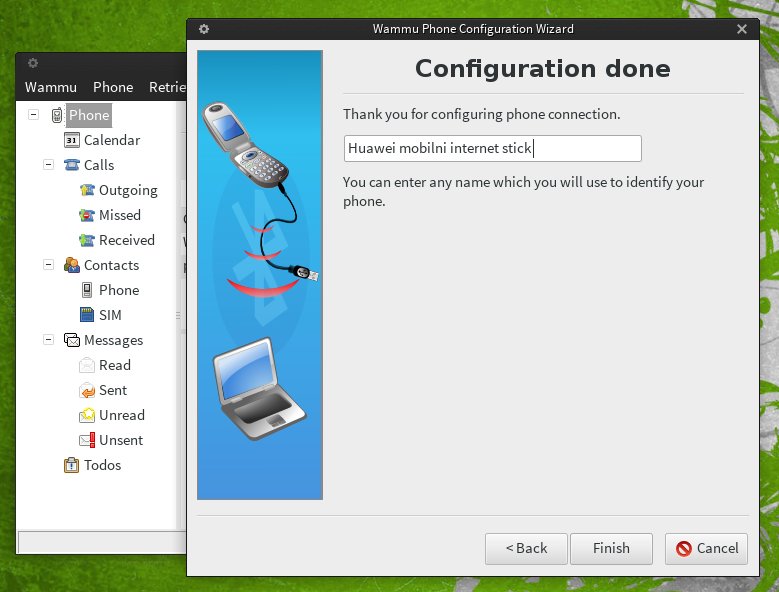Image resolution: width=779 pixels, height=592 pixels.
Task: Click the Outgoing calls icon
Action: (x=87, y=190)
